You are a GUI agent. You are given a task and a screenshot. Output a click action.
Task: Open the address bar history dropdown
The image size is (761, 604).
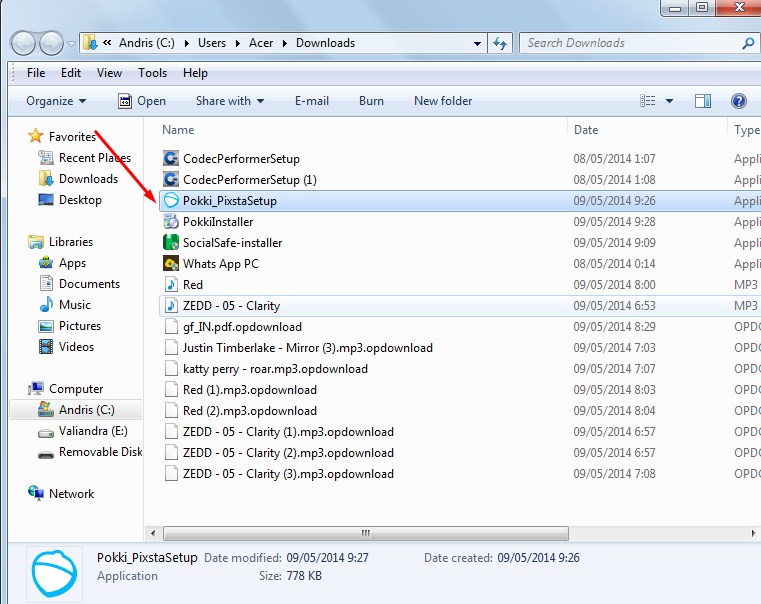(x=478, y=43)
